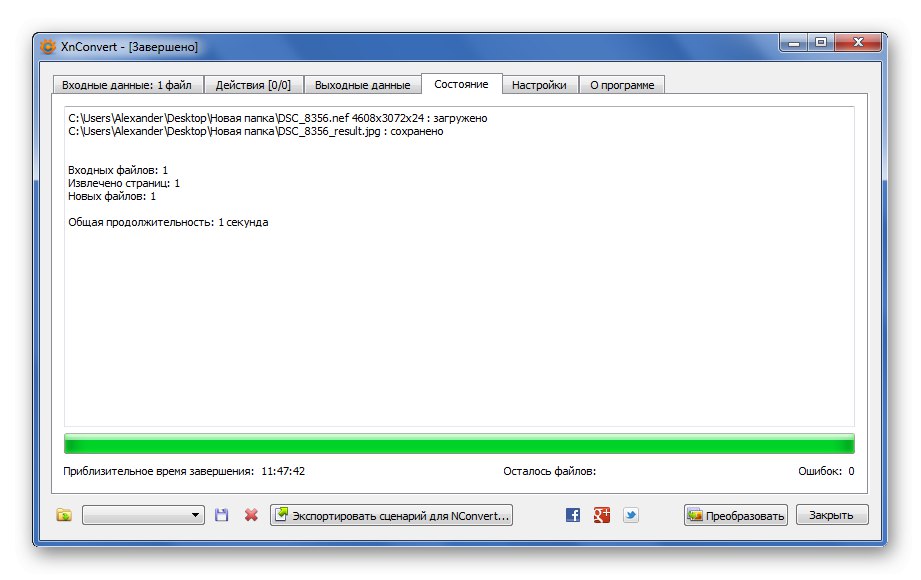The width and height of the screenshot is (921, 580).
Task: Click Экспортировать сценарий для NConvert button
Action: point(391,515)
